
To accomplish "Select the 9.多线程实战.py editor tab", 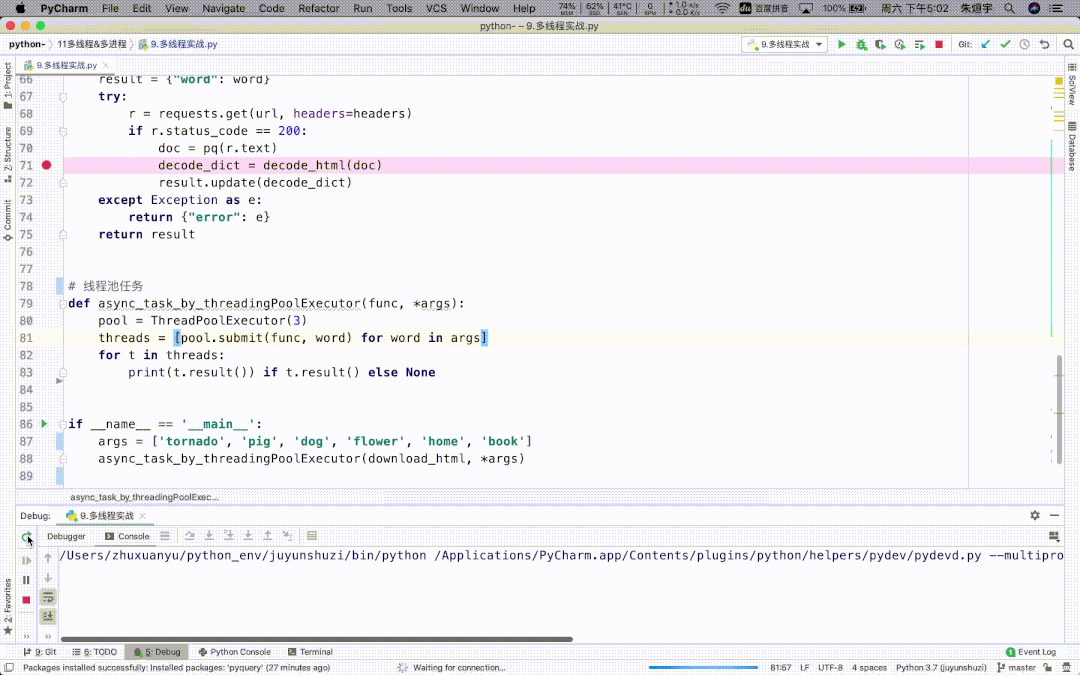I will 66,65.
